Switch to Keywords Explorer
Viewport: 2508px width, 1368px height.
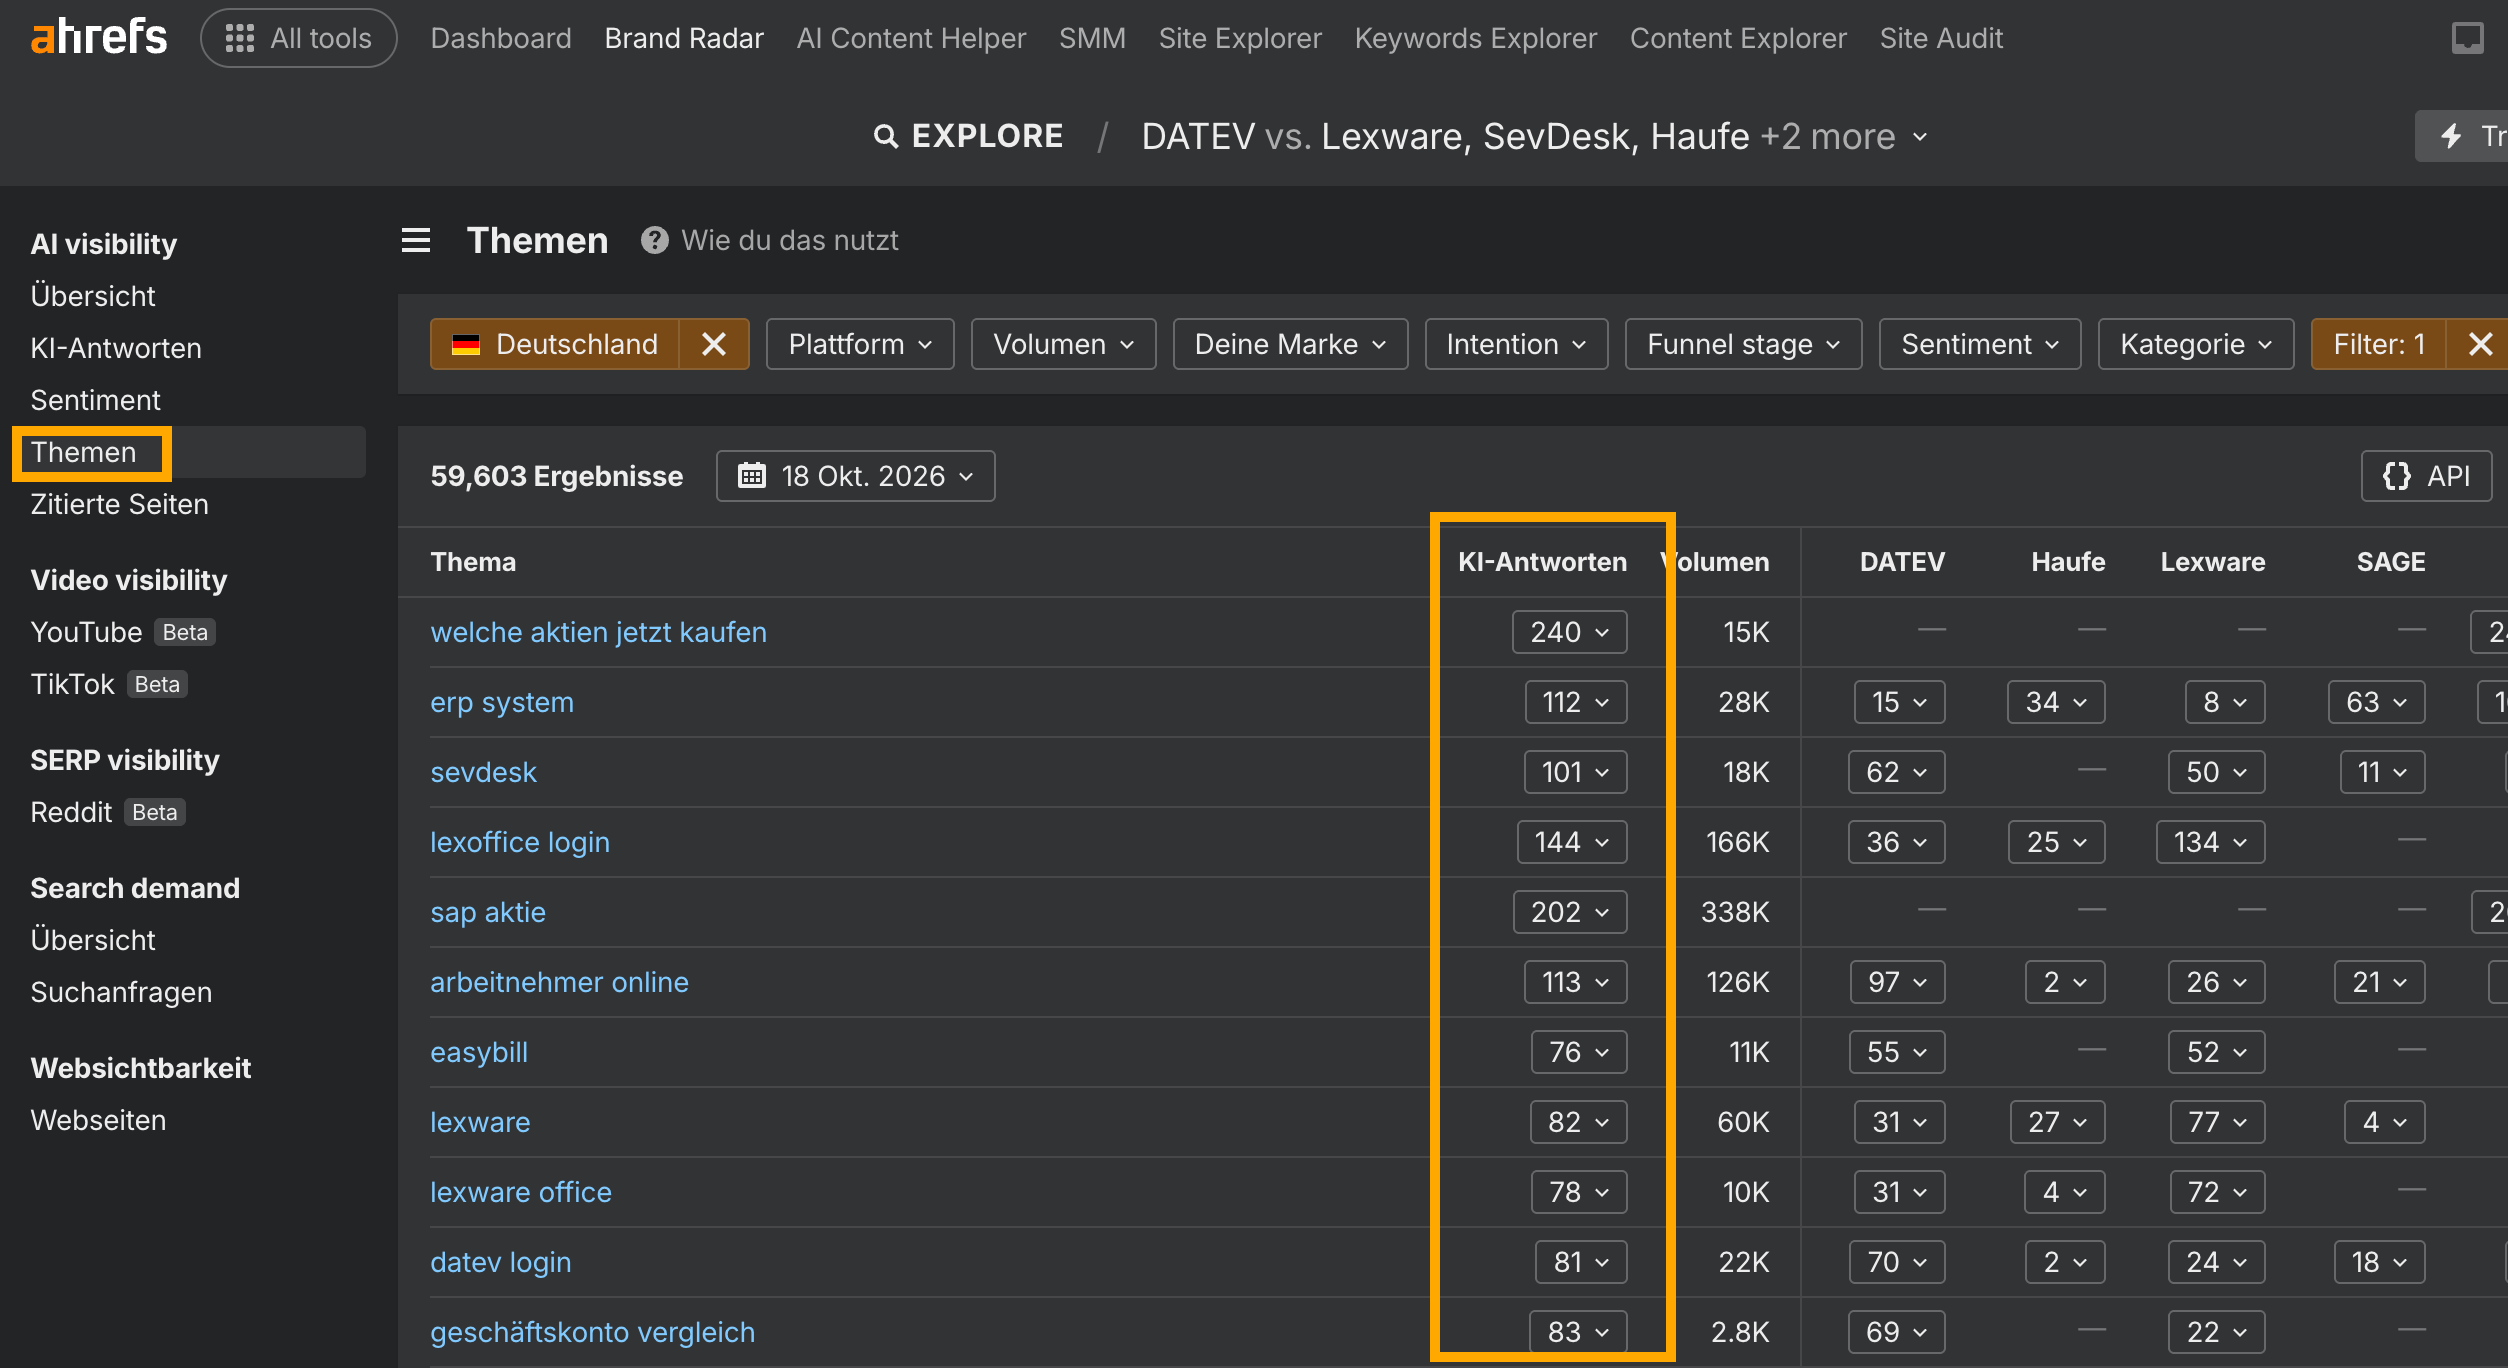click(1475, 38)
